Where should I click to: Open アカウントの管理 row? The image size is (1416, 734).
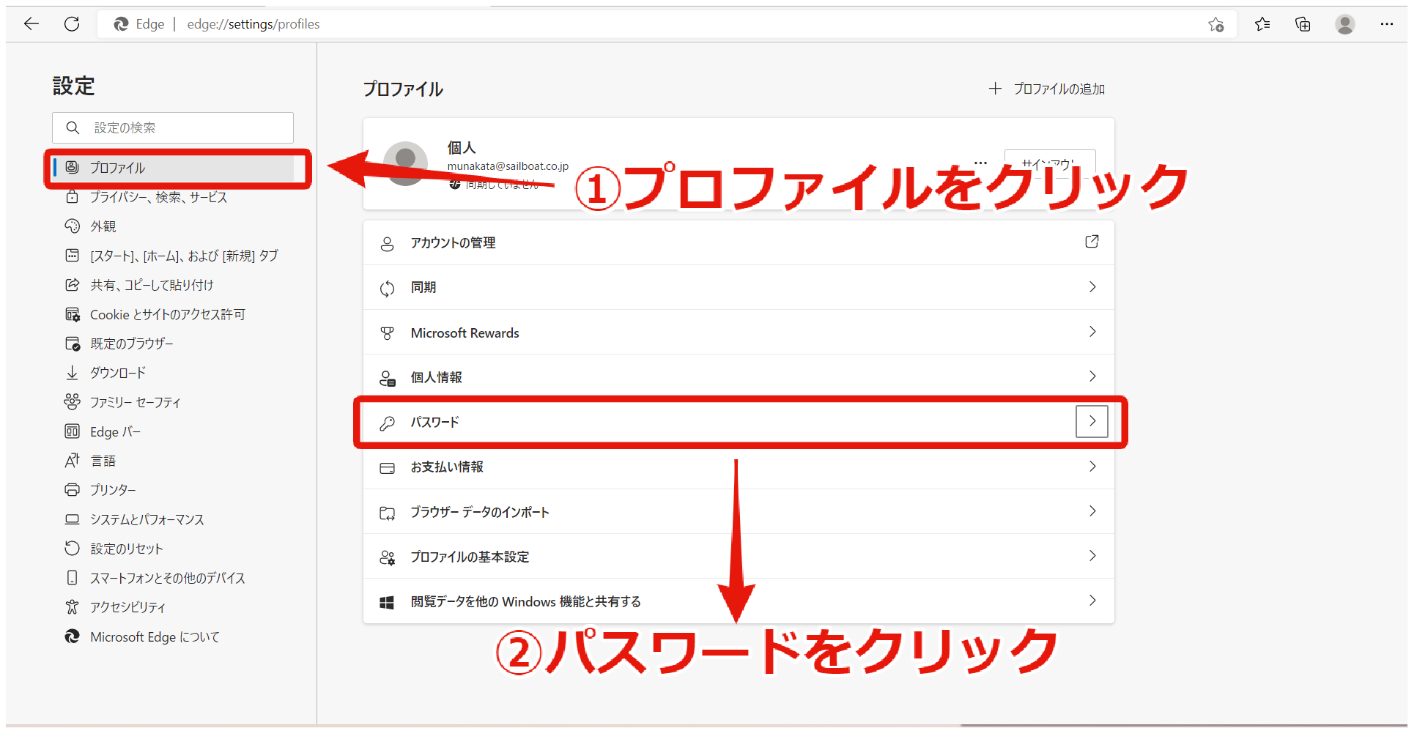click(738, 242)
